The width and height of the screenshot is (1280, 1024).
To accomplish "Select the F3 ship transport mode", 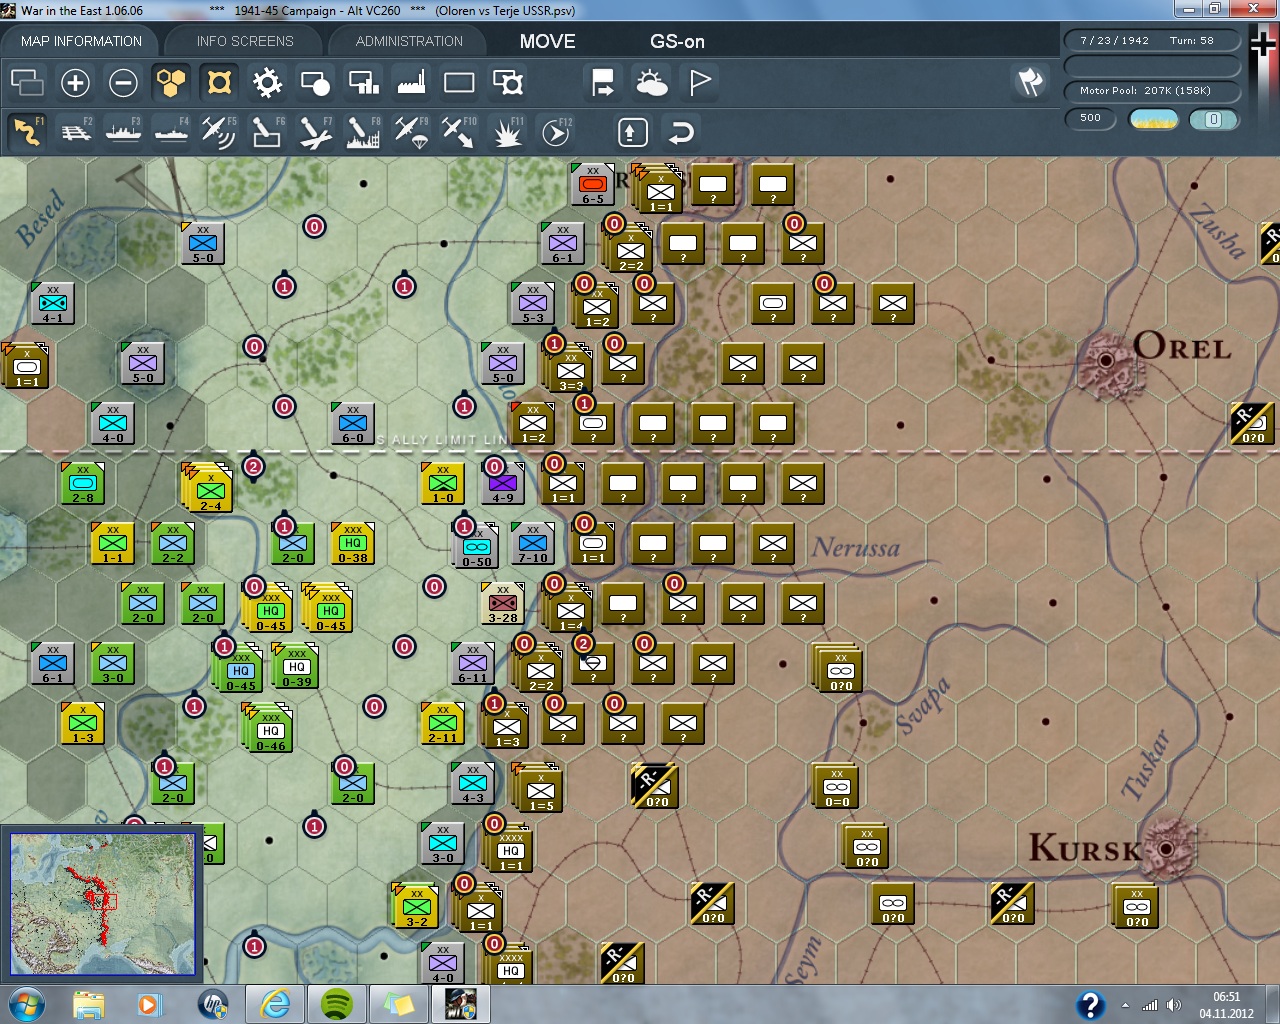I will 123,131.
